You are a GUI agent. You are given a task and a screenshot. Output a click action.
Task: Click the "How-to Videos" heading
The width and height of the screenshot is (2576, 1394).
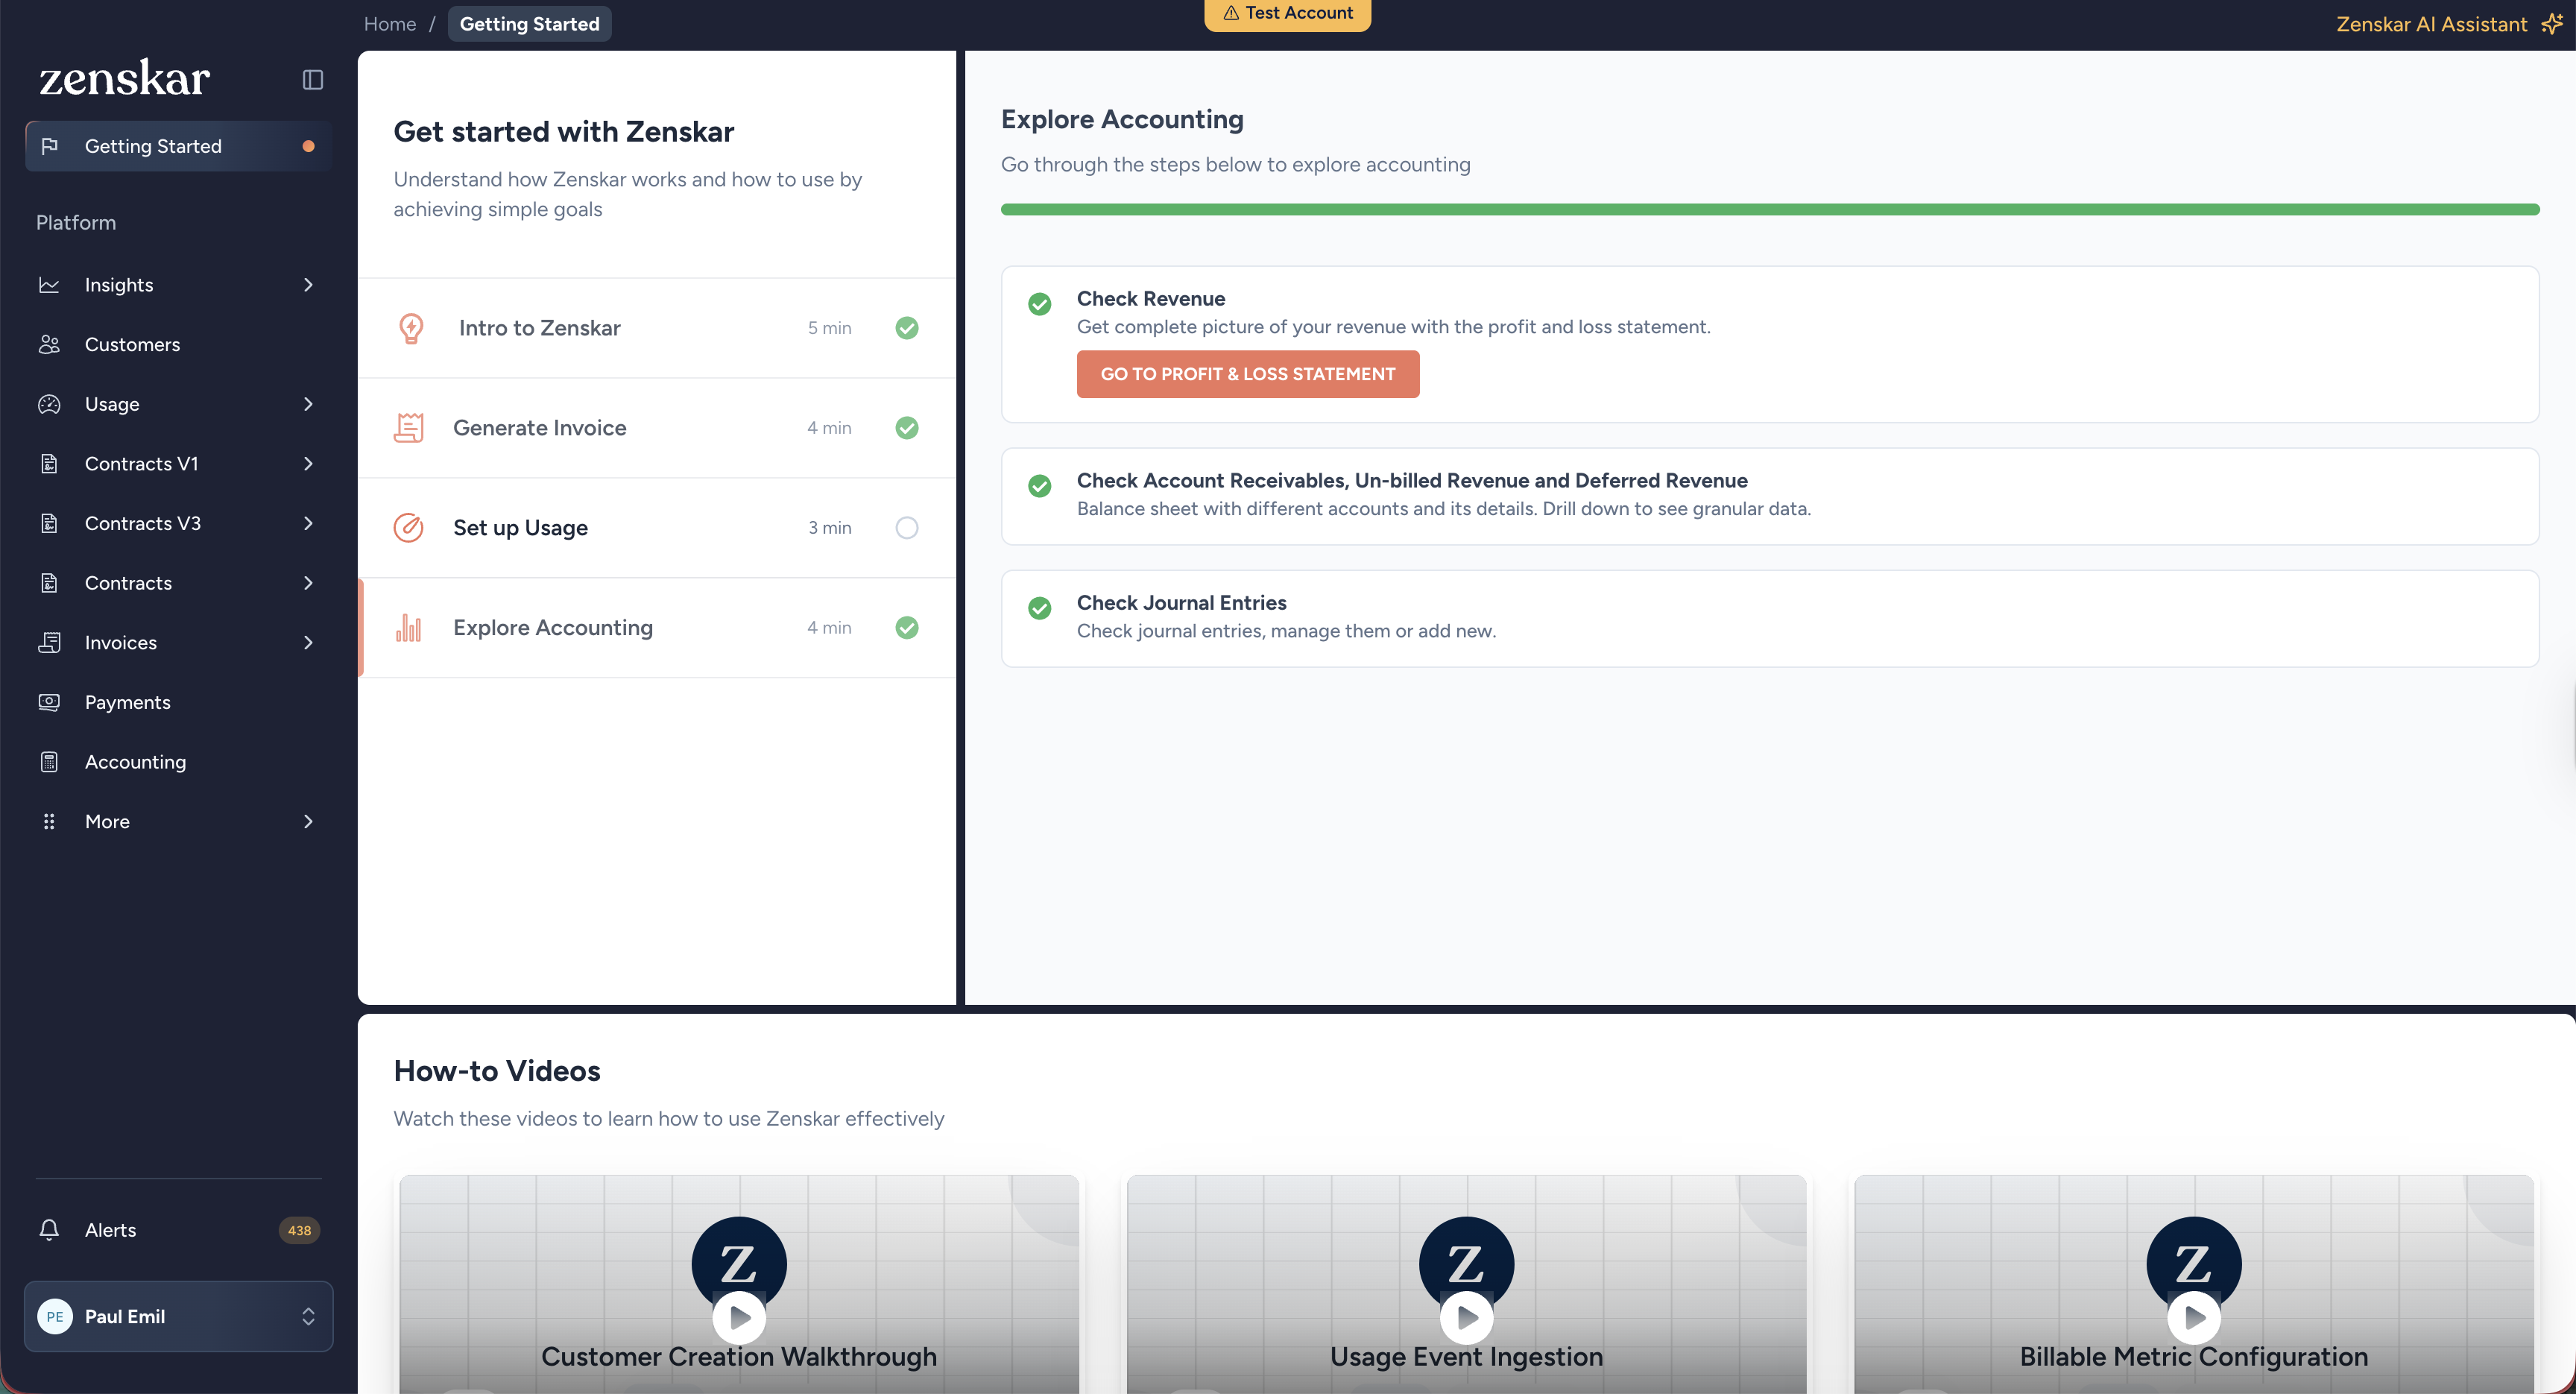point(497,1071)
